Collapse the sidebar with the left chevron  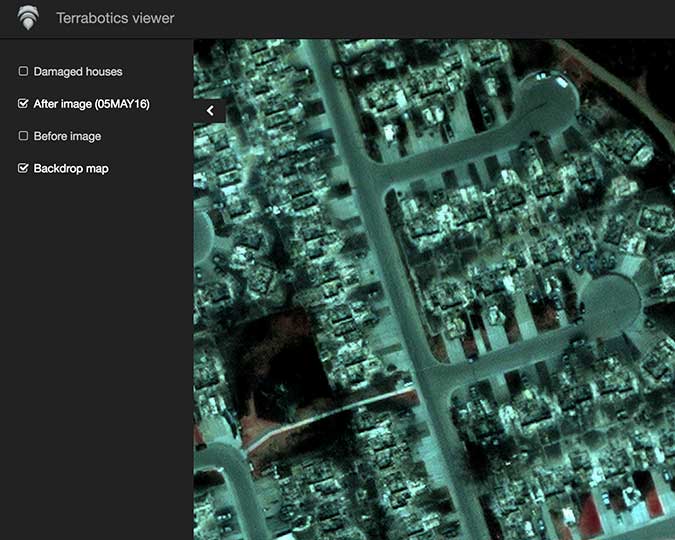210,111
